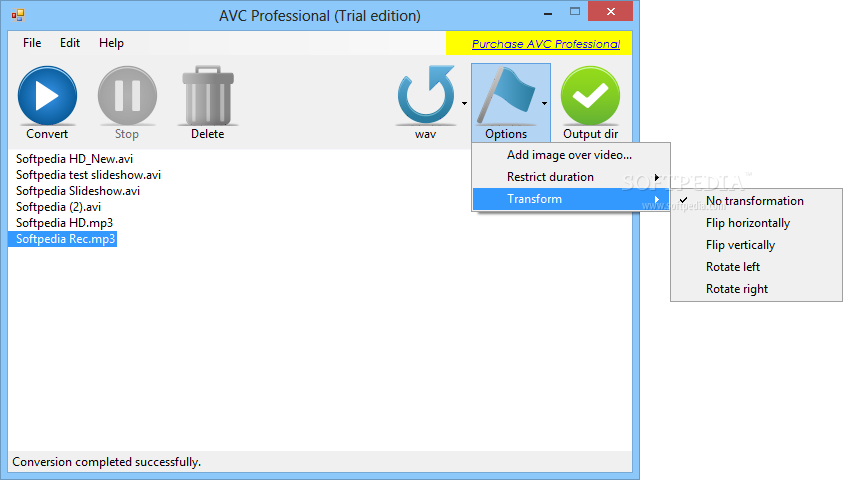Select the checked No transformation option
843x480 pixels.
point(756,200)
